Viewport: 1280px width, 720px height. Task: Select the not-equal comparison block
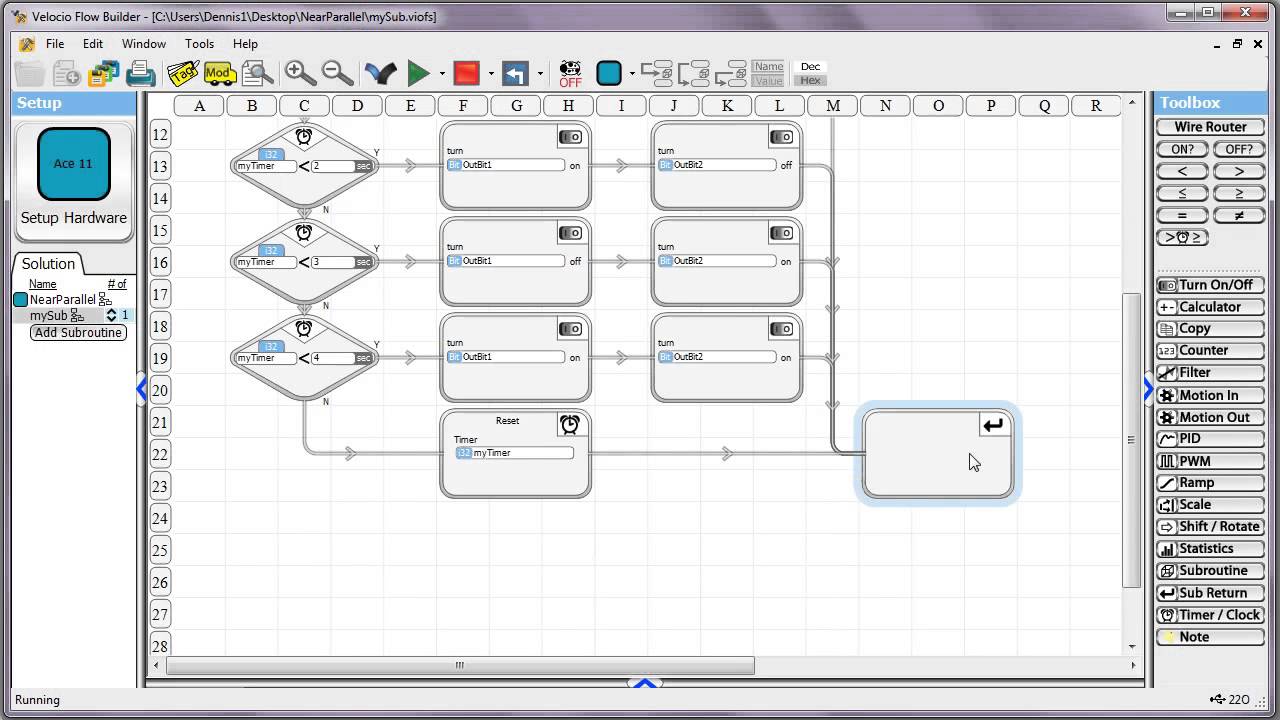pos(1238,215)
